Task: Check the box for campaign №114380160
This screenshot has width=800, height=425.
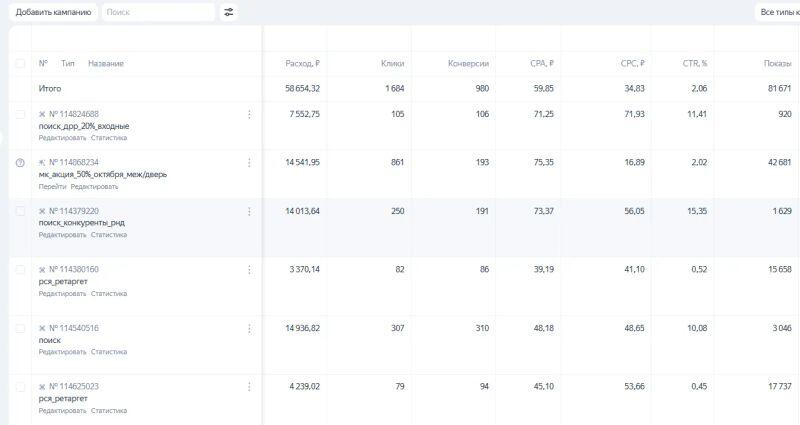Action: [x=20, y=269]
